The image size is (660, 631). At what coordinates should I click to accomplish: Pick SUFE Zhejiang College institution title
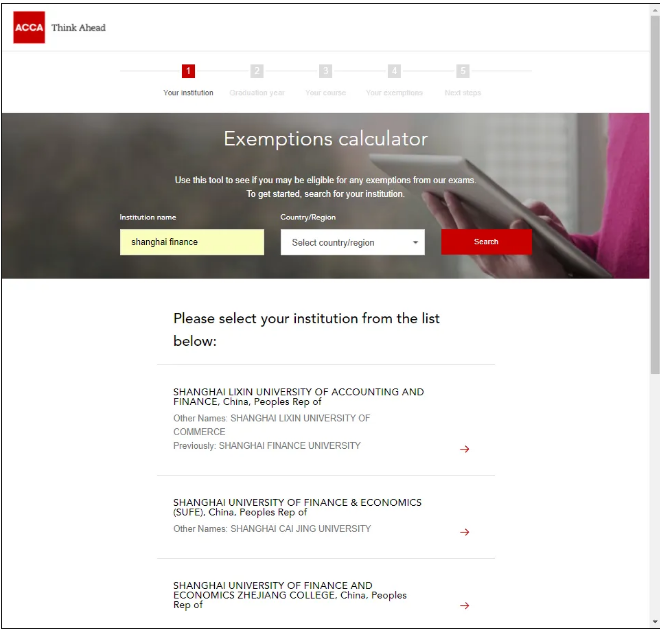289,590
